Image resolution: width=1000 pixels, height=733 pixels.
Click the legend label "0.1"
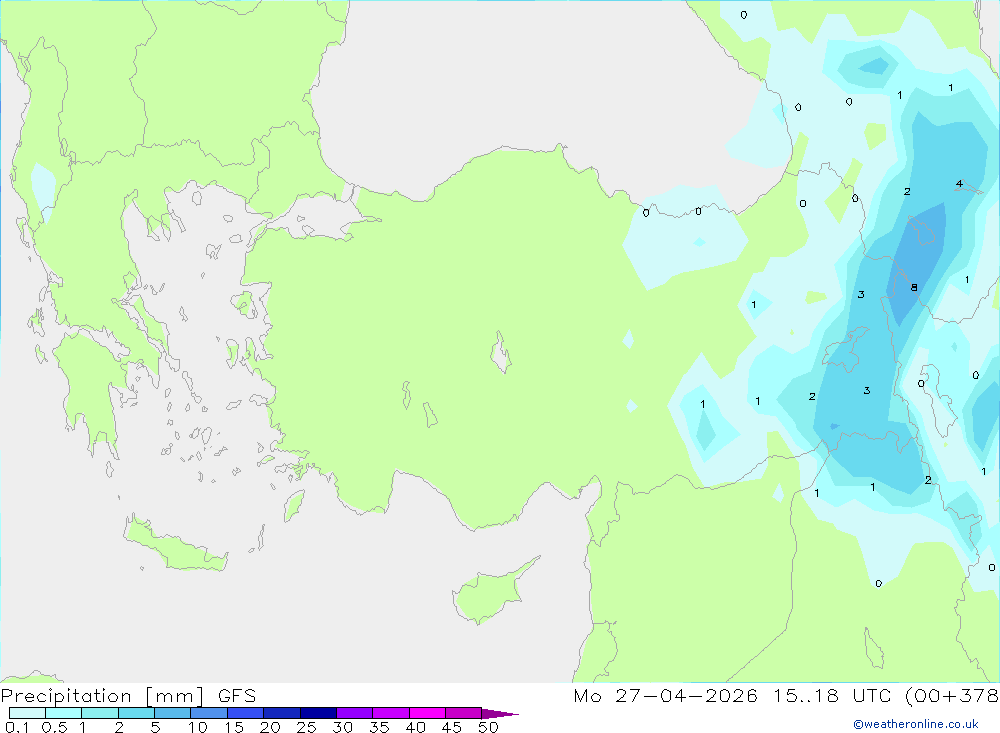17,727
